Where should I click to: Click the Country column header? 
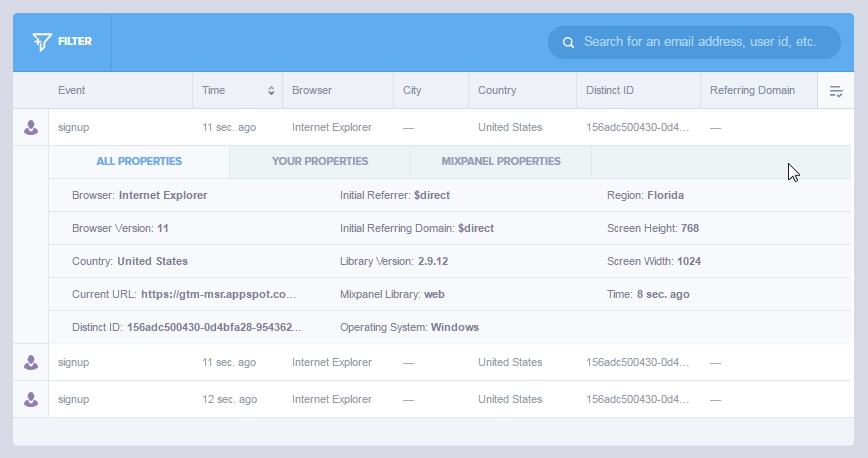(x=497, y=90)
